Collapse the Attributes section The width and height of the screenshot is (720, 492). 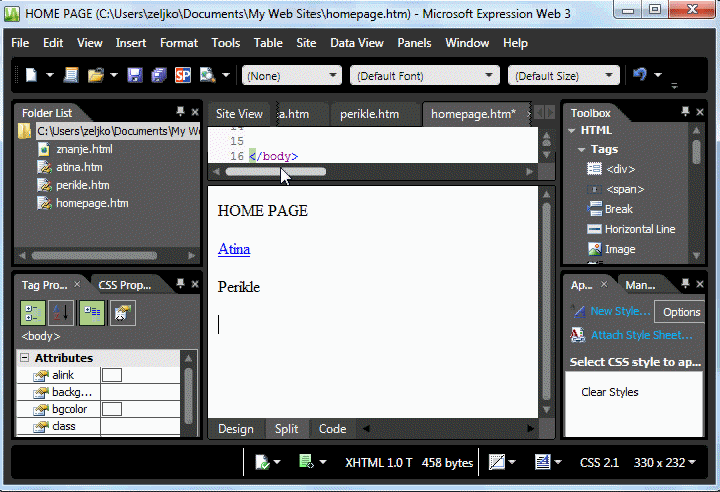coord(24,358)
